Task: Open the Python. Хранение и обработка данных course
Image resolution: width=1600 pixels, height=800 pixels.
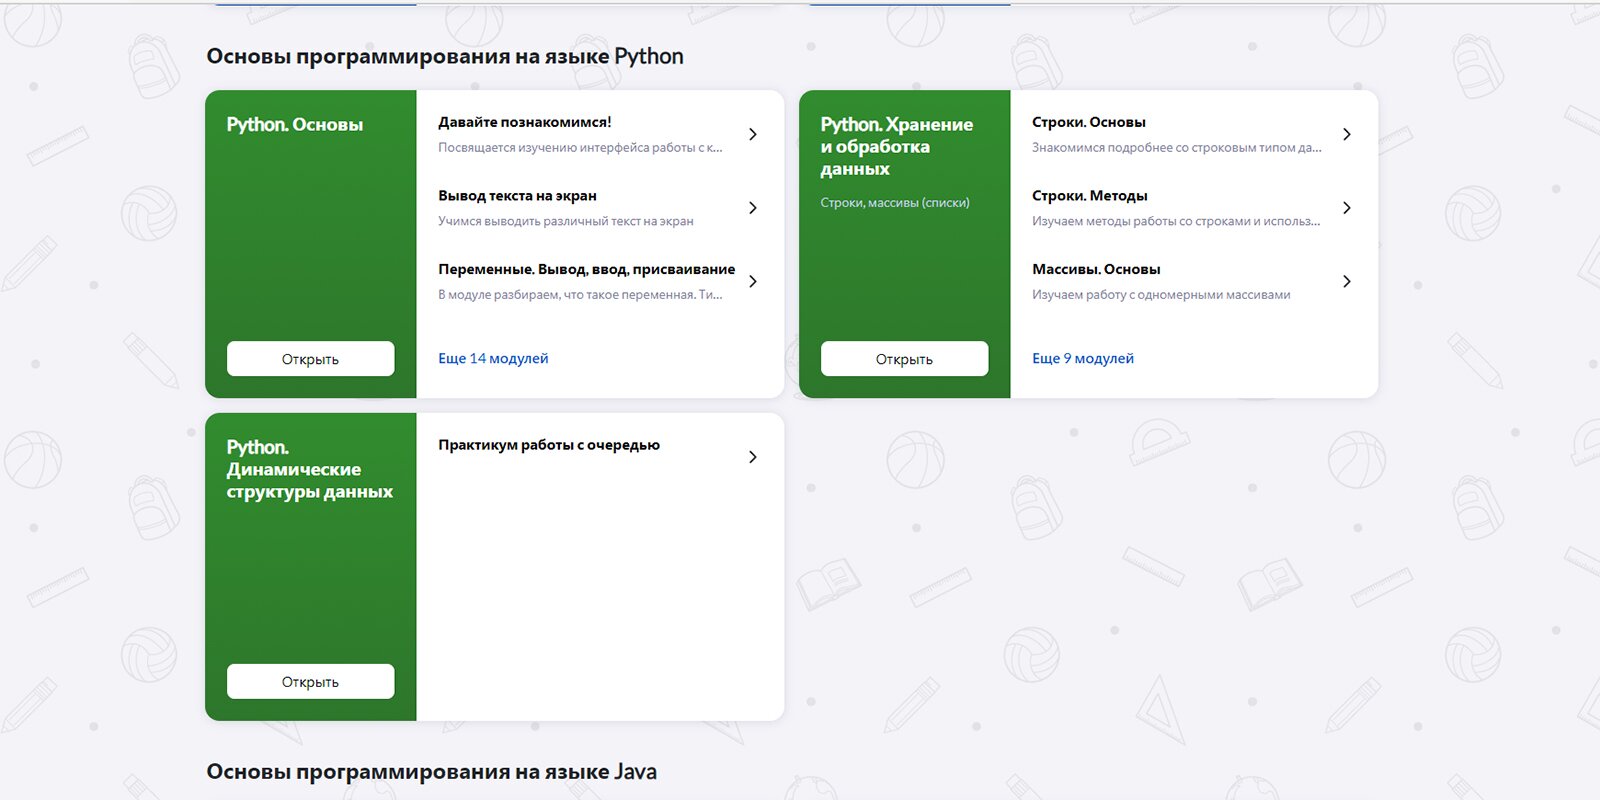Action: click(904, 359)
